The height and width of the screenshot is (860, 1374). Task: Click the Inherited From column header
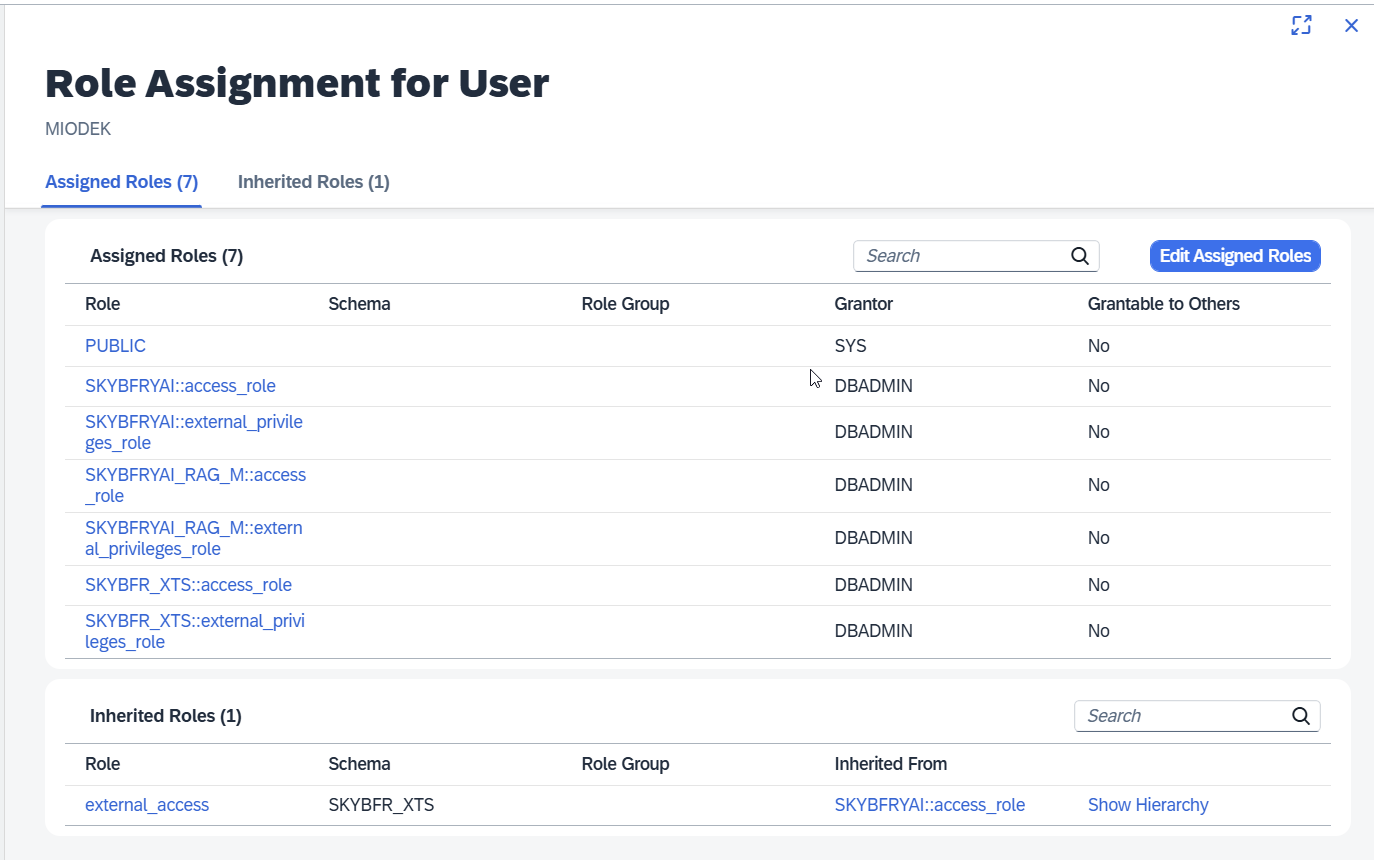[x=891, y=764]
